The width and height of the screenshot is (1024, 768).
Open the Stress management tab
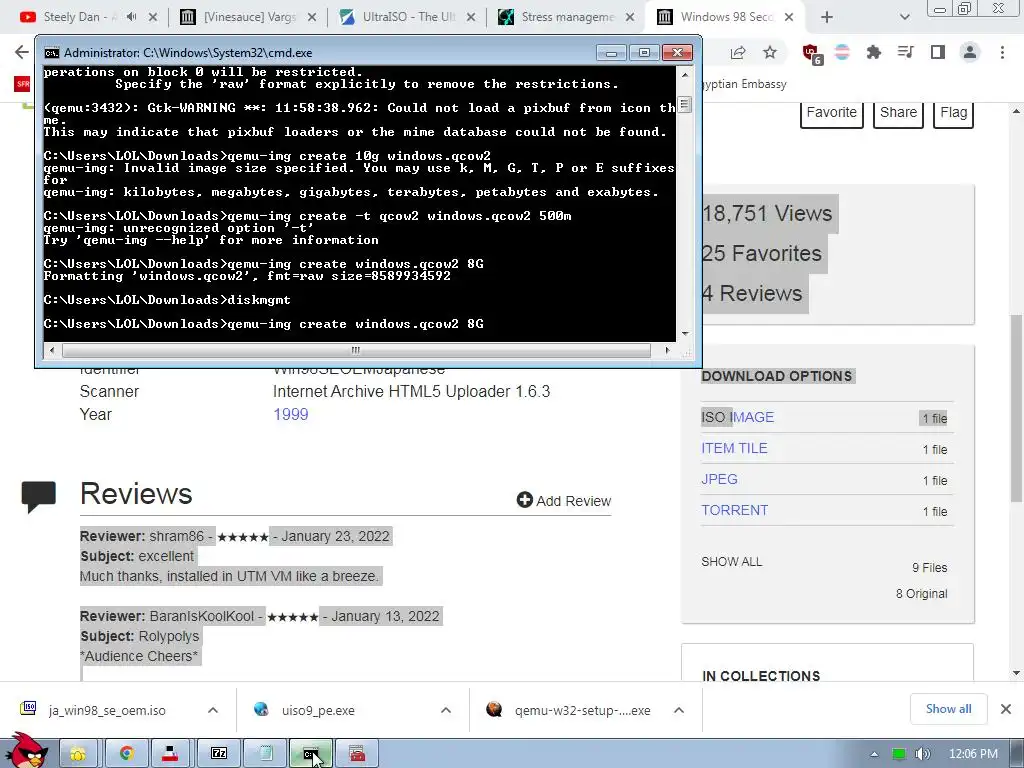click(x=567, y=17)
